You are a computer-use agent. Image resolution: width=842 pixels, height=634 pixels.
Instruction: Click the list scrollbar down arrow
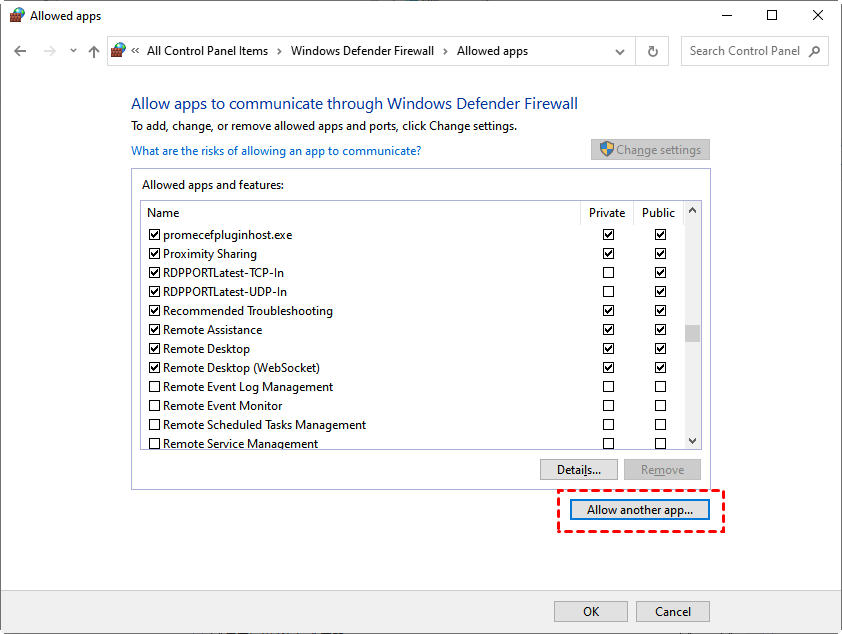tap(693, 441)
